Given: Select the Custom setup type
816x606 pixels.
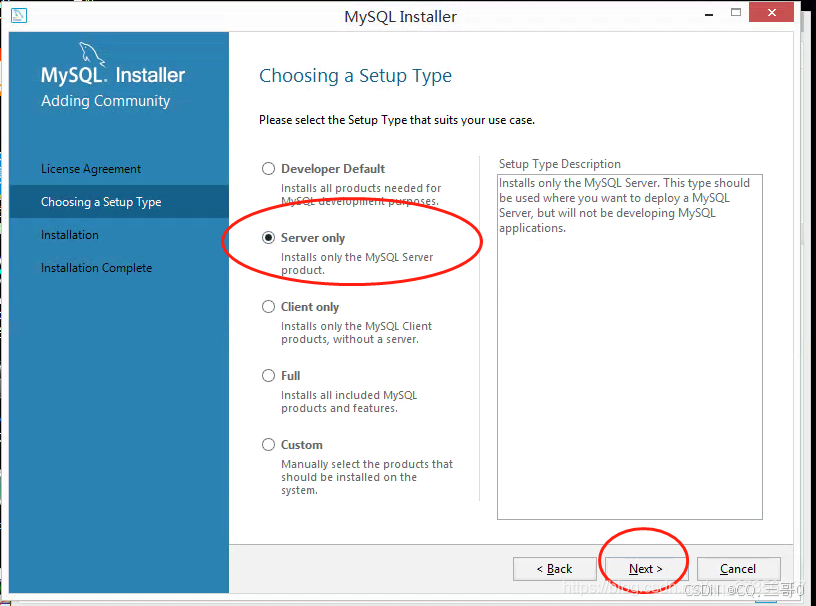Looking at the screenshot, I should (268, 445).
